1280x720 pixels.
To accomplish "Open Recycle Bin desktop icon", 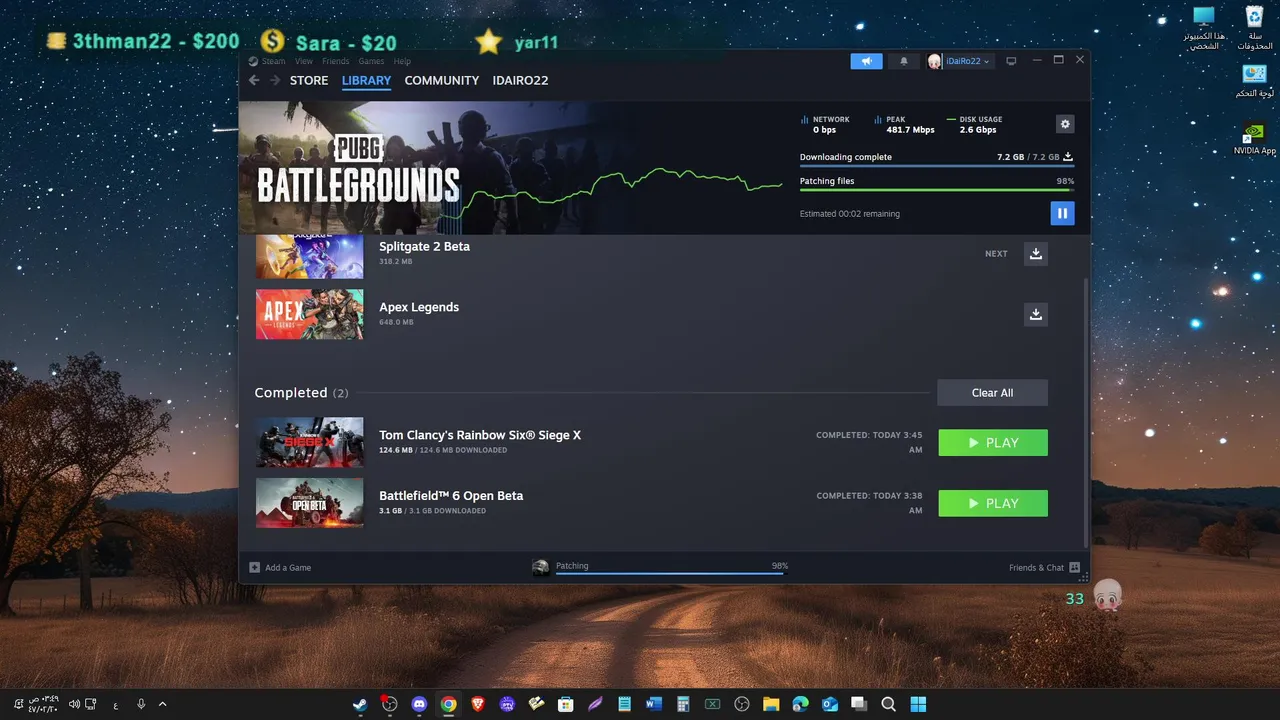I will [1254, 28].
